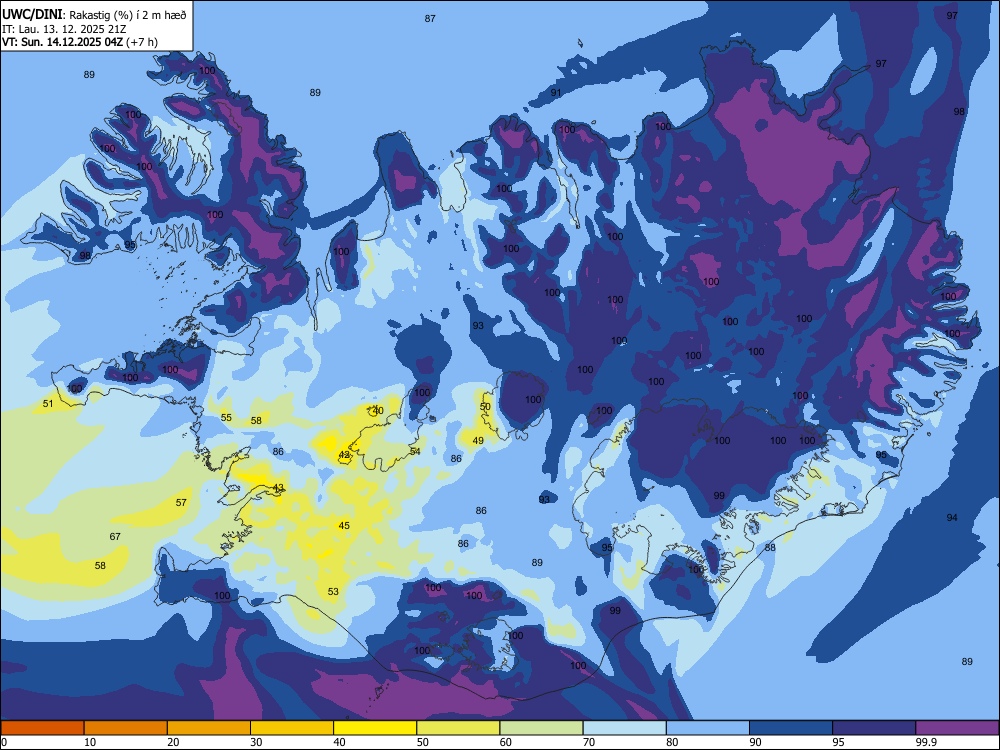
Task: Click the pale blue 70–80 legend swatch
Action: 624,728
